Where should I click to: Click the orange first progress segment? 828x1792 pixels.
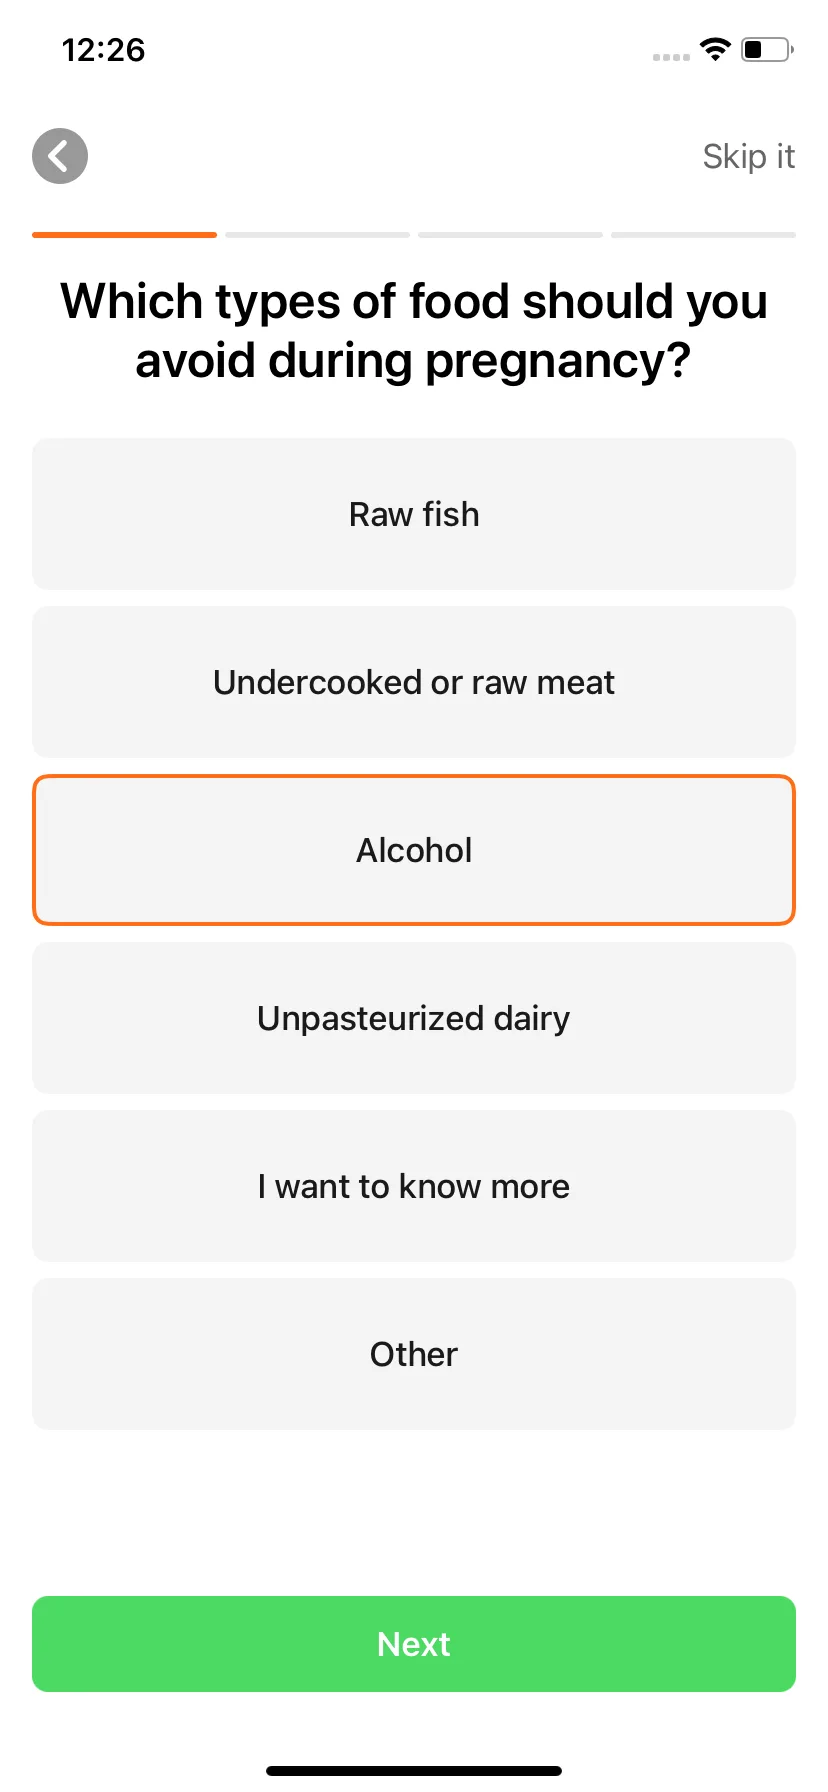pos(124,235)
